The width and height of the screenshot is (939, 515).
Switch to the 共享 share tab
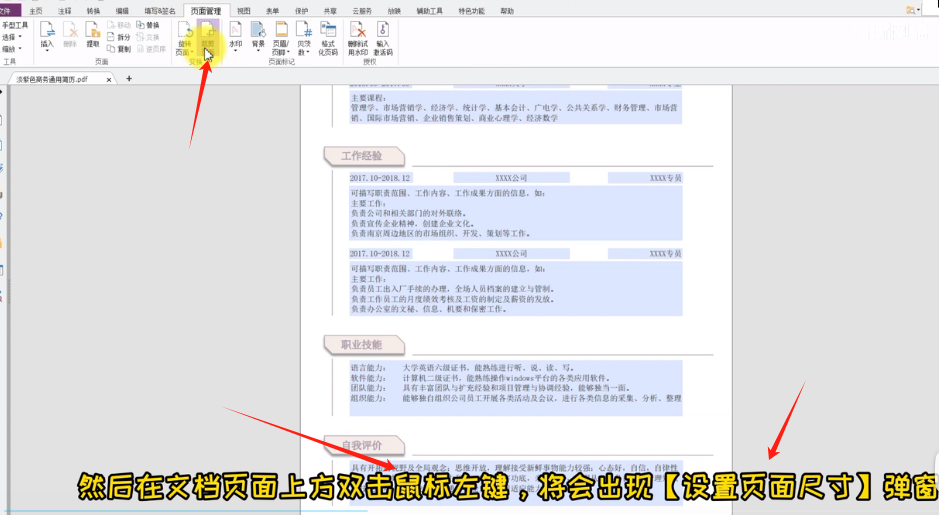coord(330,11)
